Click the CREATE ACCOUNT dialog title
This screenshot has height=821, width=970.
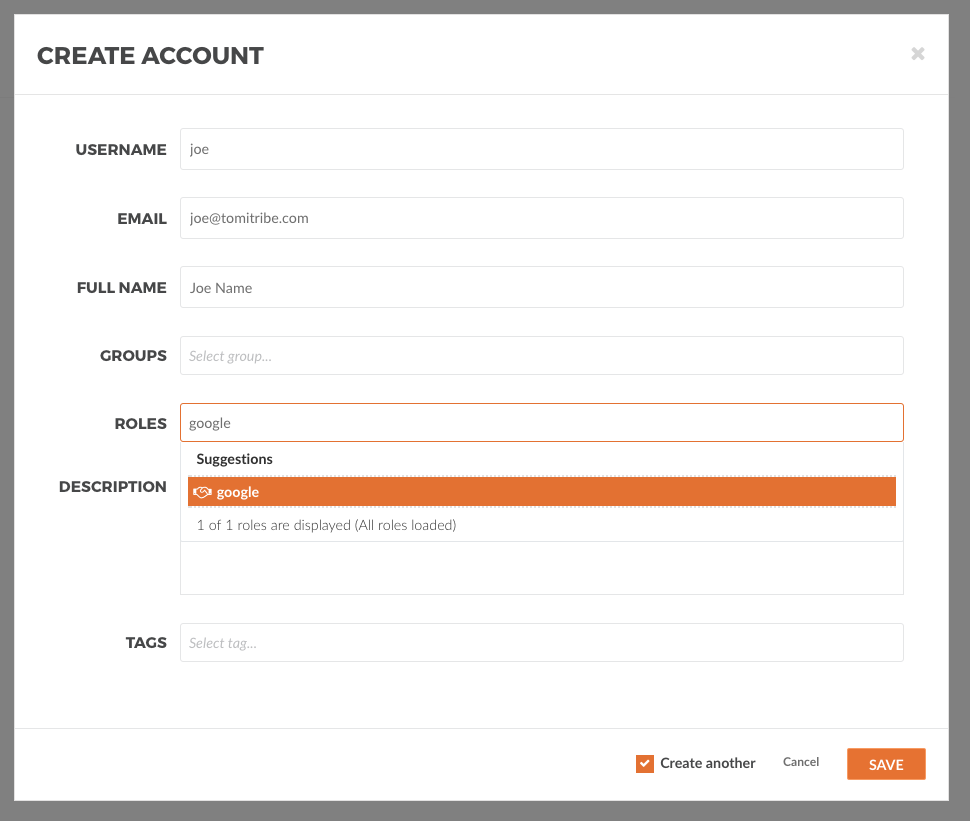(150, 56)
